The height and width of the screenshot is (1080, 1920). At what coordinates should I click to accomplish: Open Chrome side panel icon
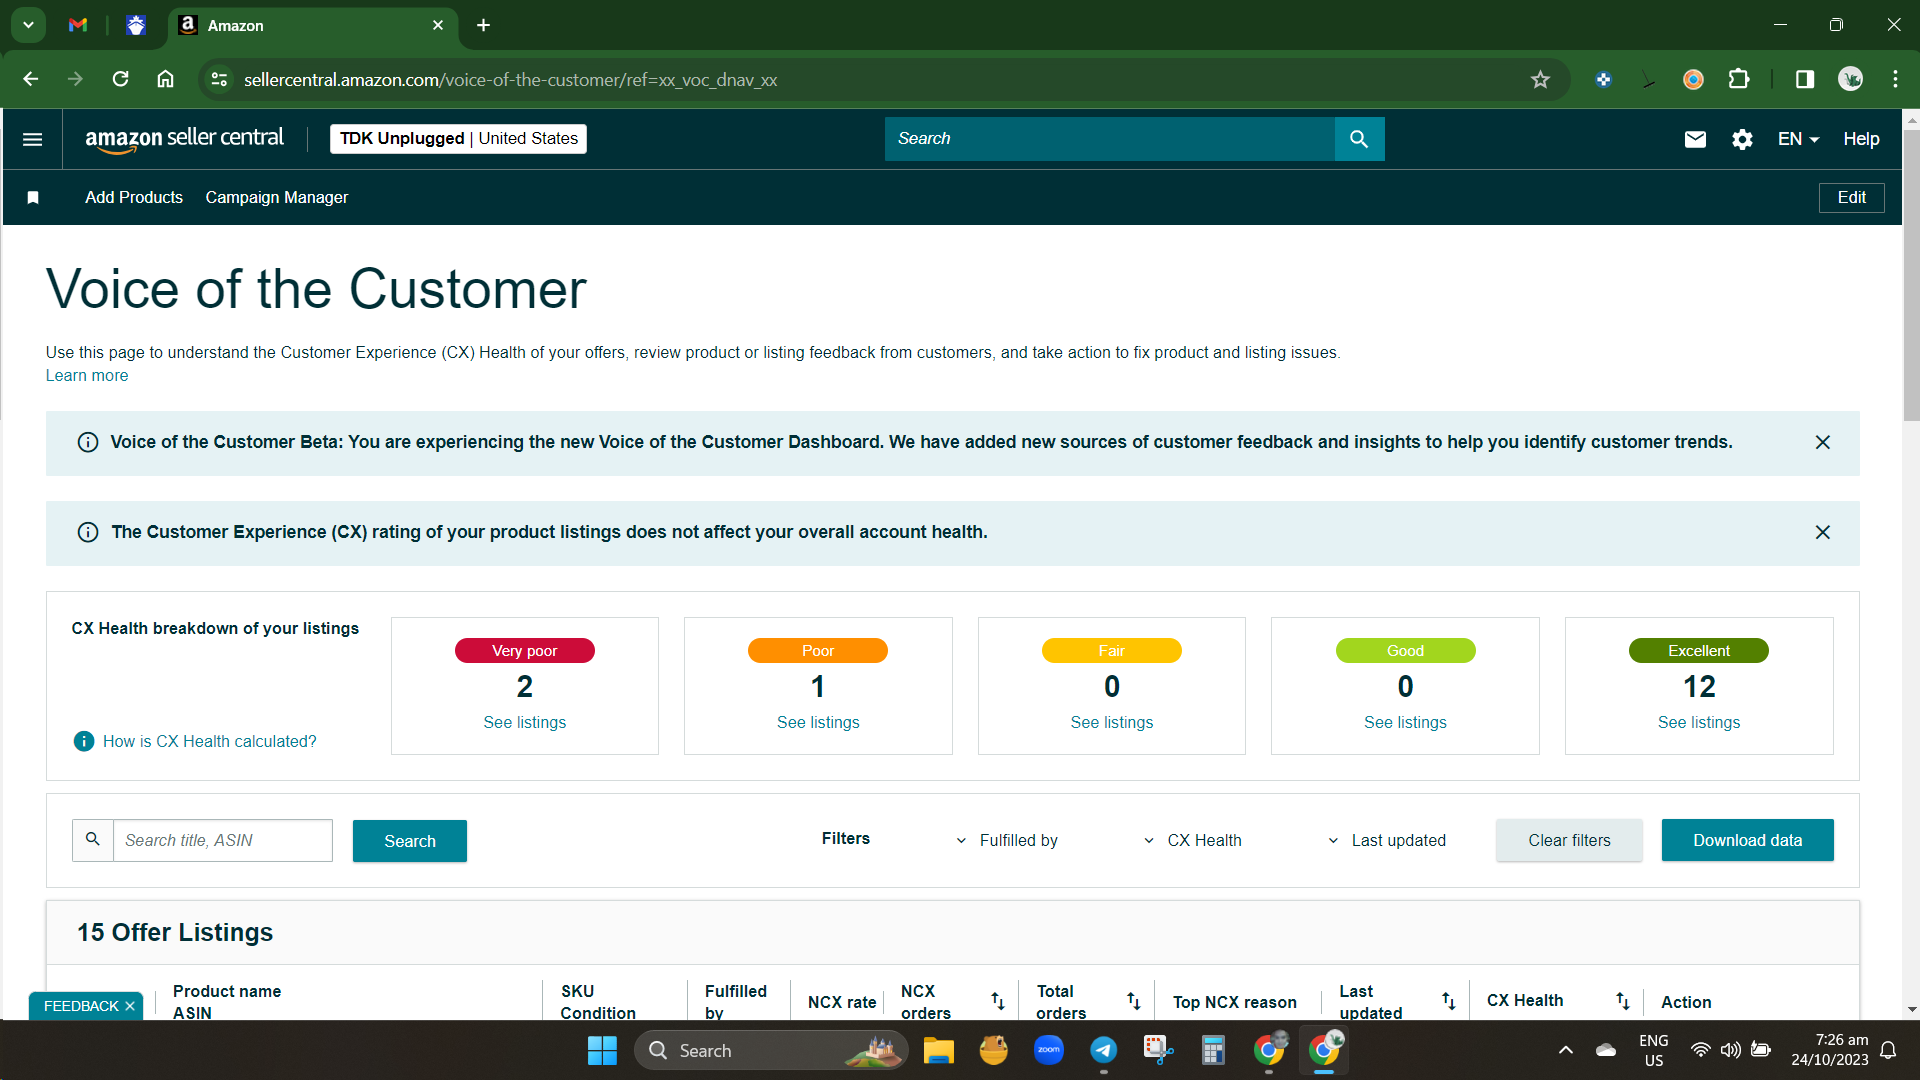(1805, 79)
